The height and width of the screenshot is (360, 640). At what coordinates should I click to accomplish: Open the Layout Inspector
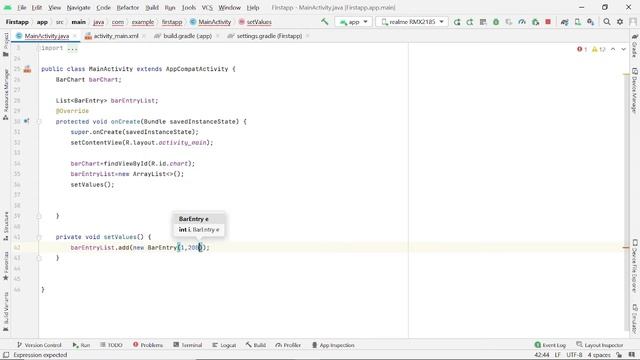pyautogui.click(x=600, y=345)
